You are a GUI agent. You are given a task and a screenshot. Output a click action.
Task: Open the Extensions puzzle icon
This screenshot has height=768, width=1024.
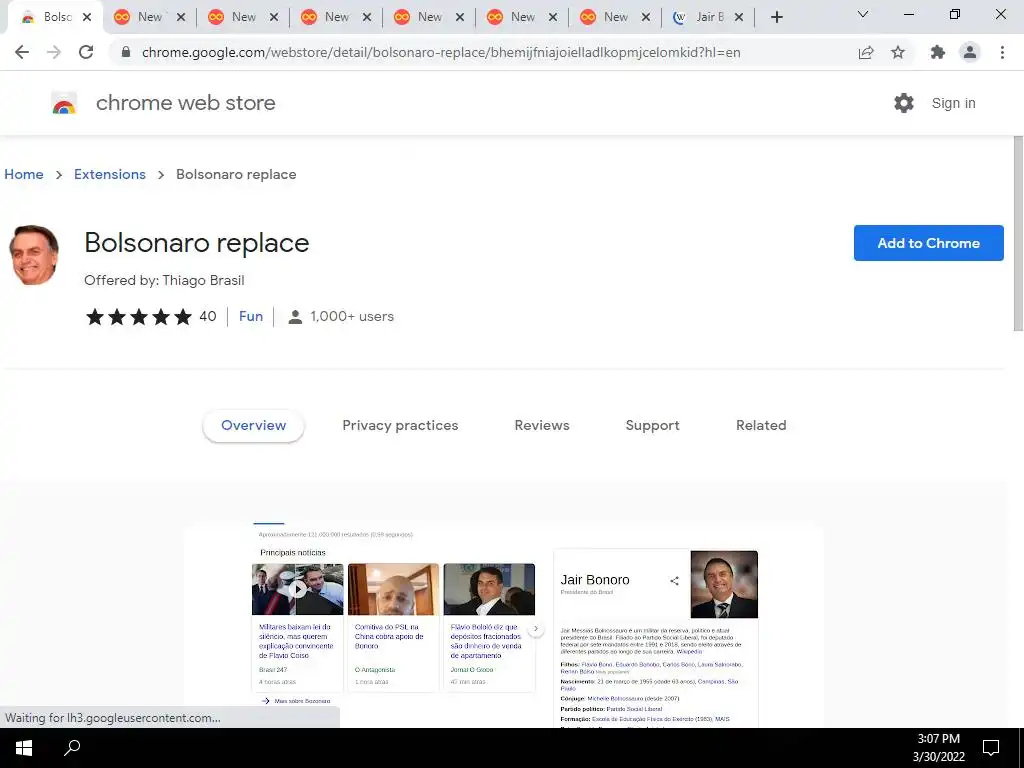938,52
